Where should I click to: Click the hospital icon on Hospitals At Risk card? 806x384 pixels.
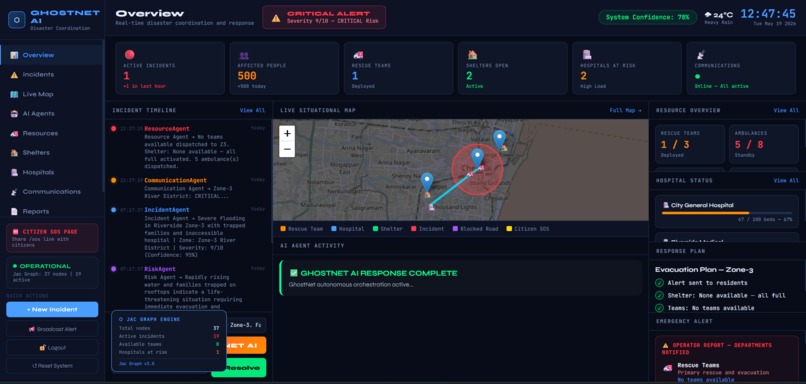click(x=587, y=54)
